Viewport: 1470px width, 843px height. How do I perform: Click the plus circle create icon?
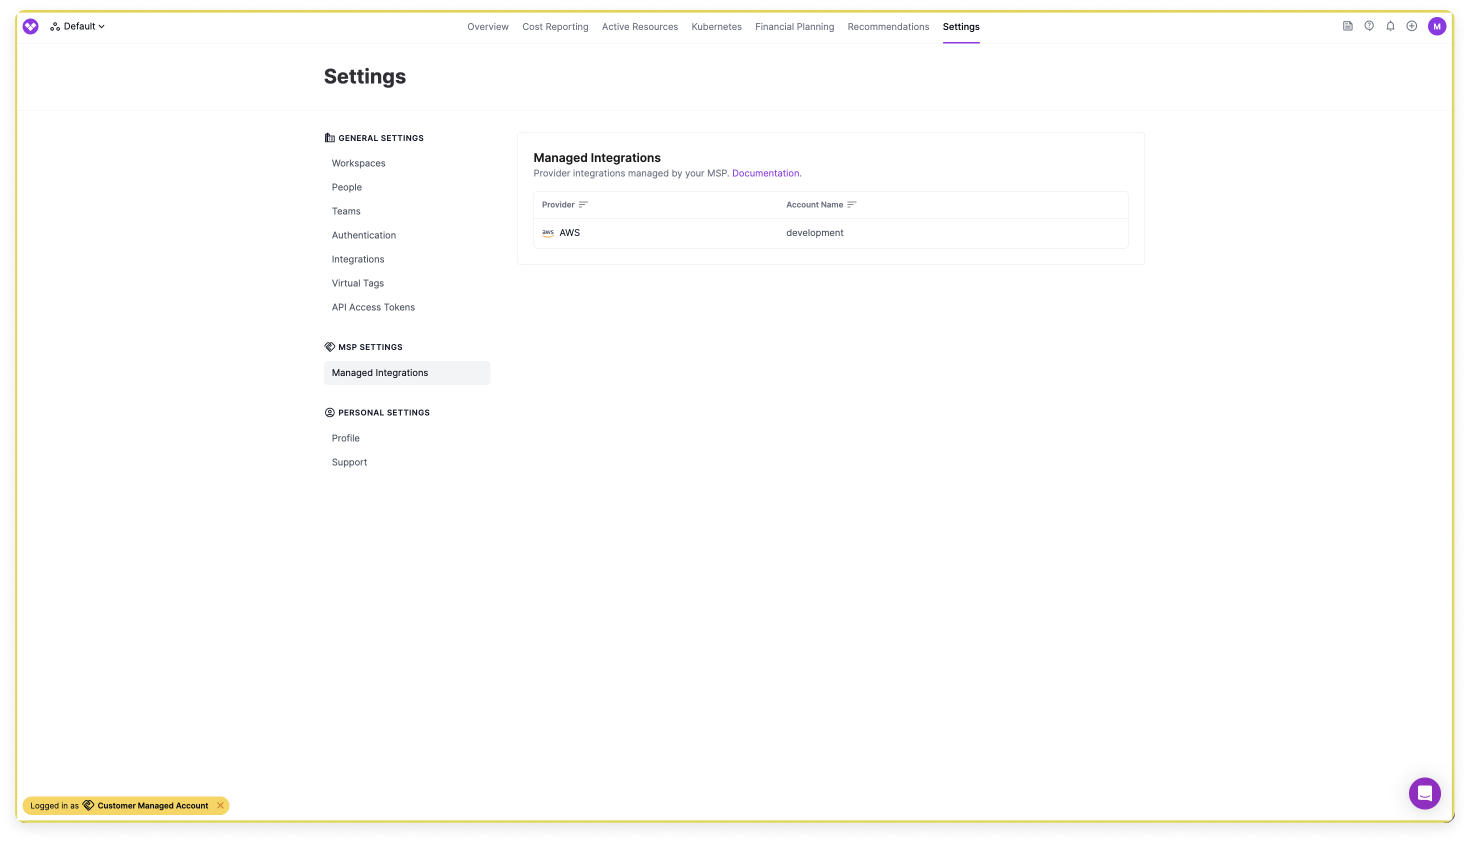[x=1412, y=26]
